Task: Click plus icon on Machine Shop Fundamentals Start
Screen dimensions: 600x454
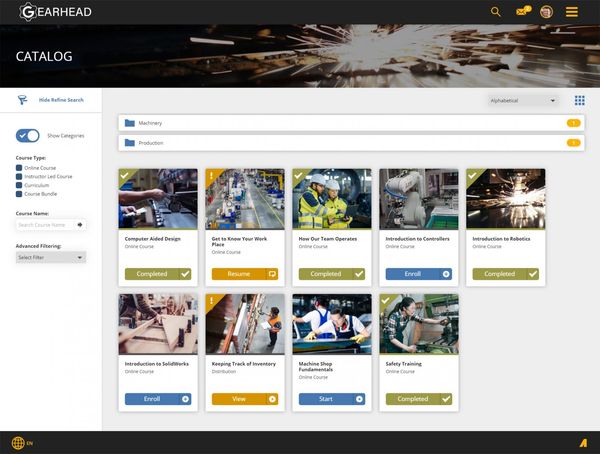Action: pyautogui.click(x=359, y=399)
